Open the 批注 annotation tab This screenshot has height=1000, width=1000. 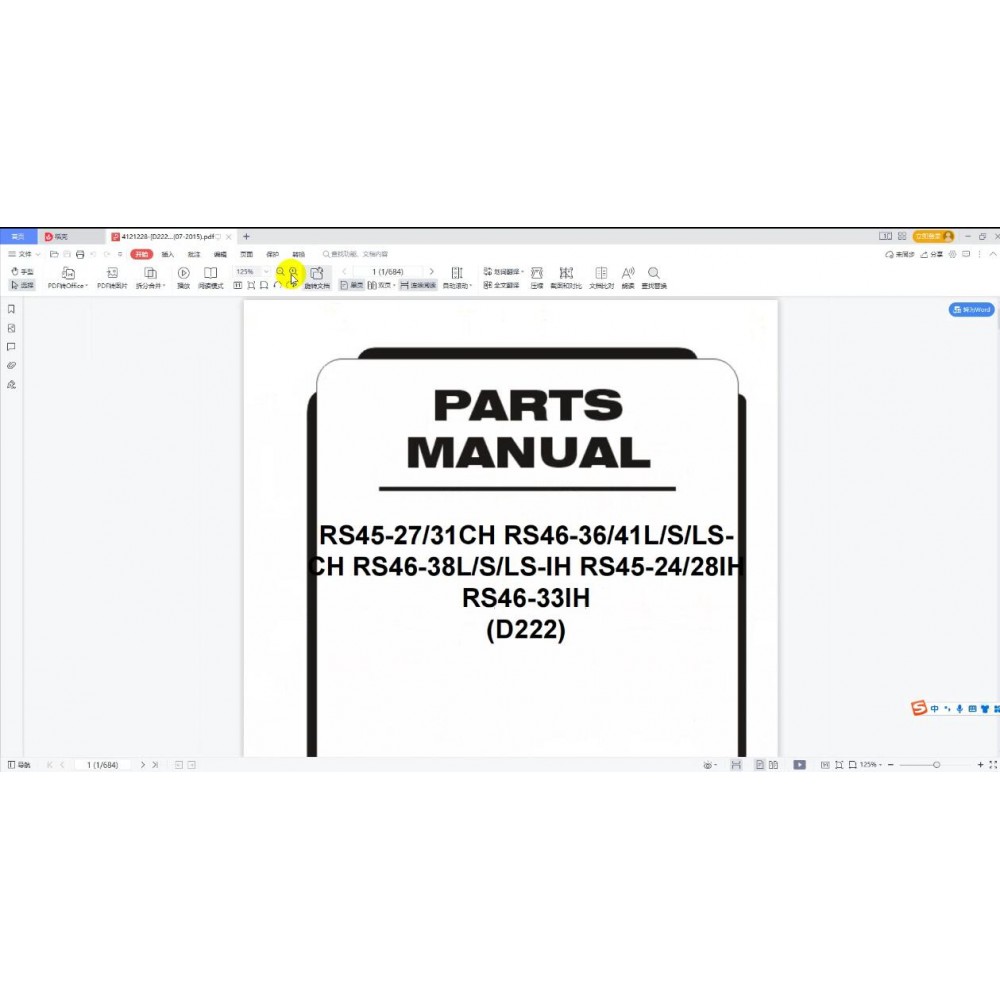[x=196, y=253]
